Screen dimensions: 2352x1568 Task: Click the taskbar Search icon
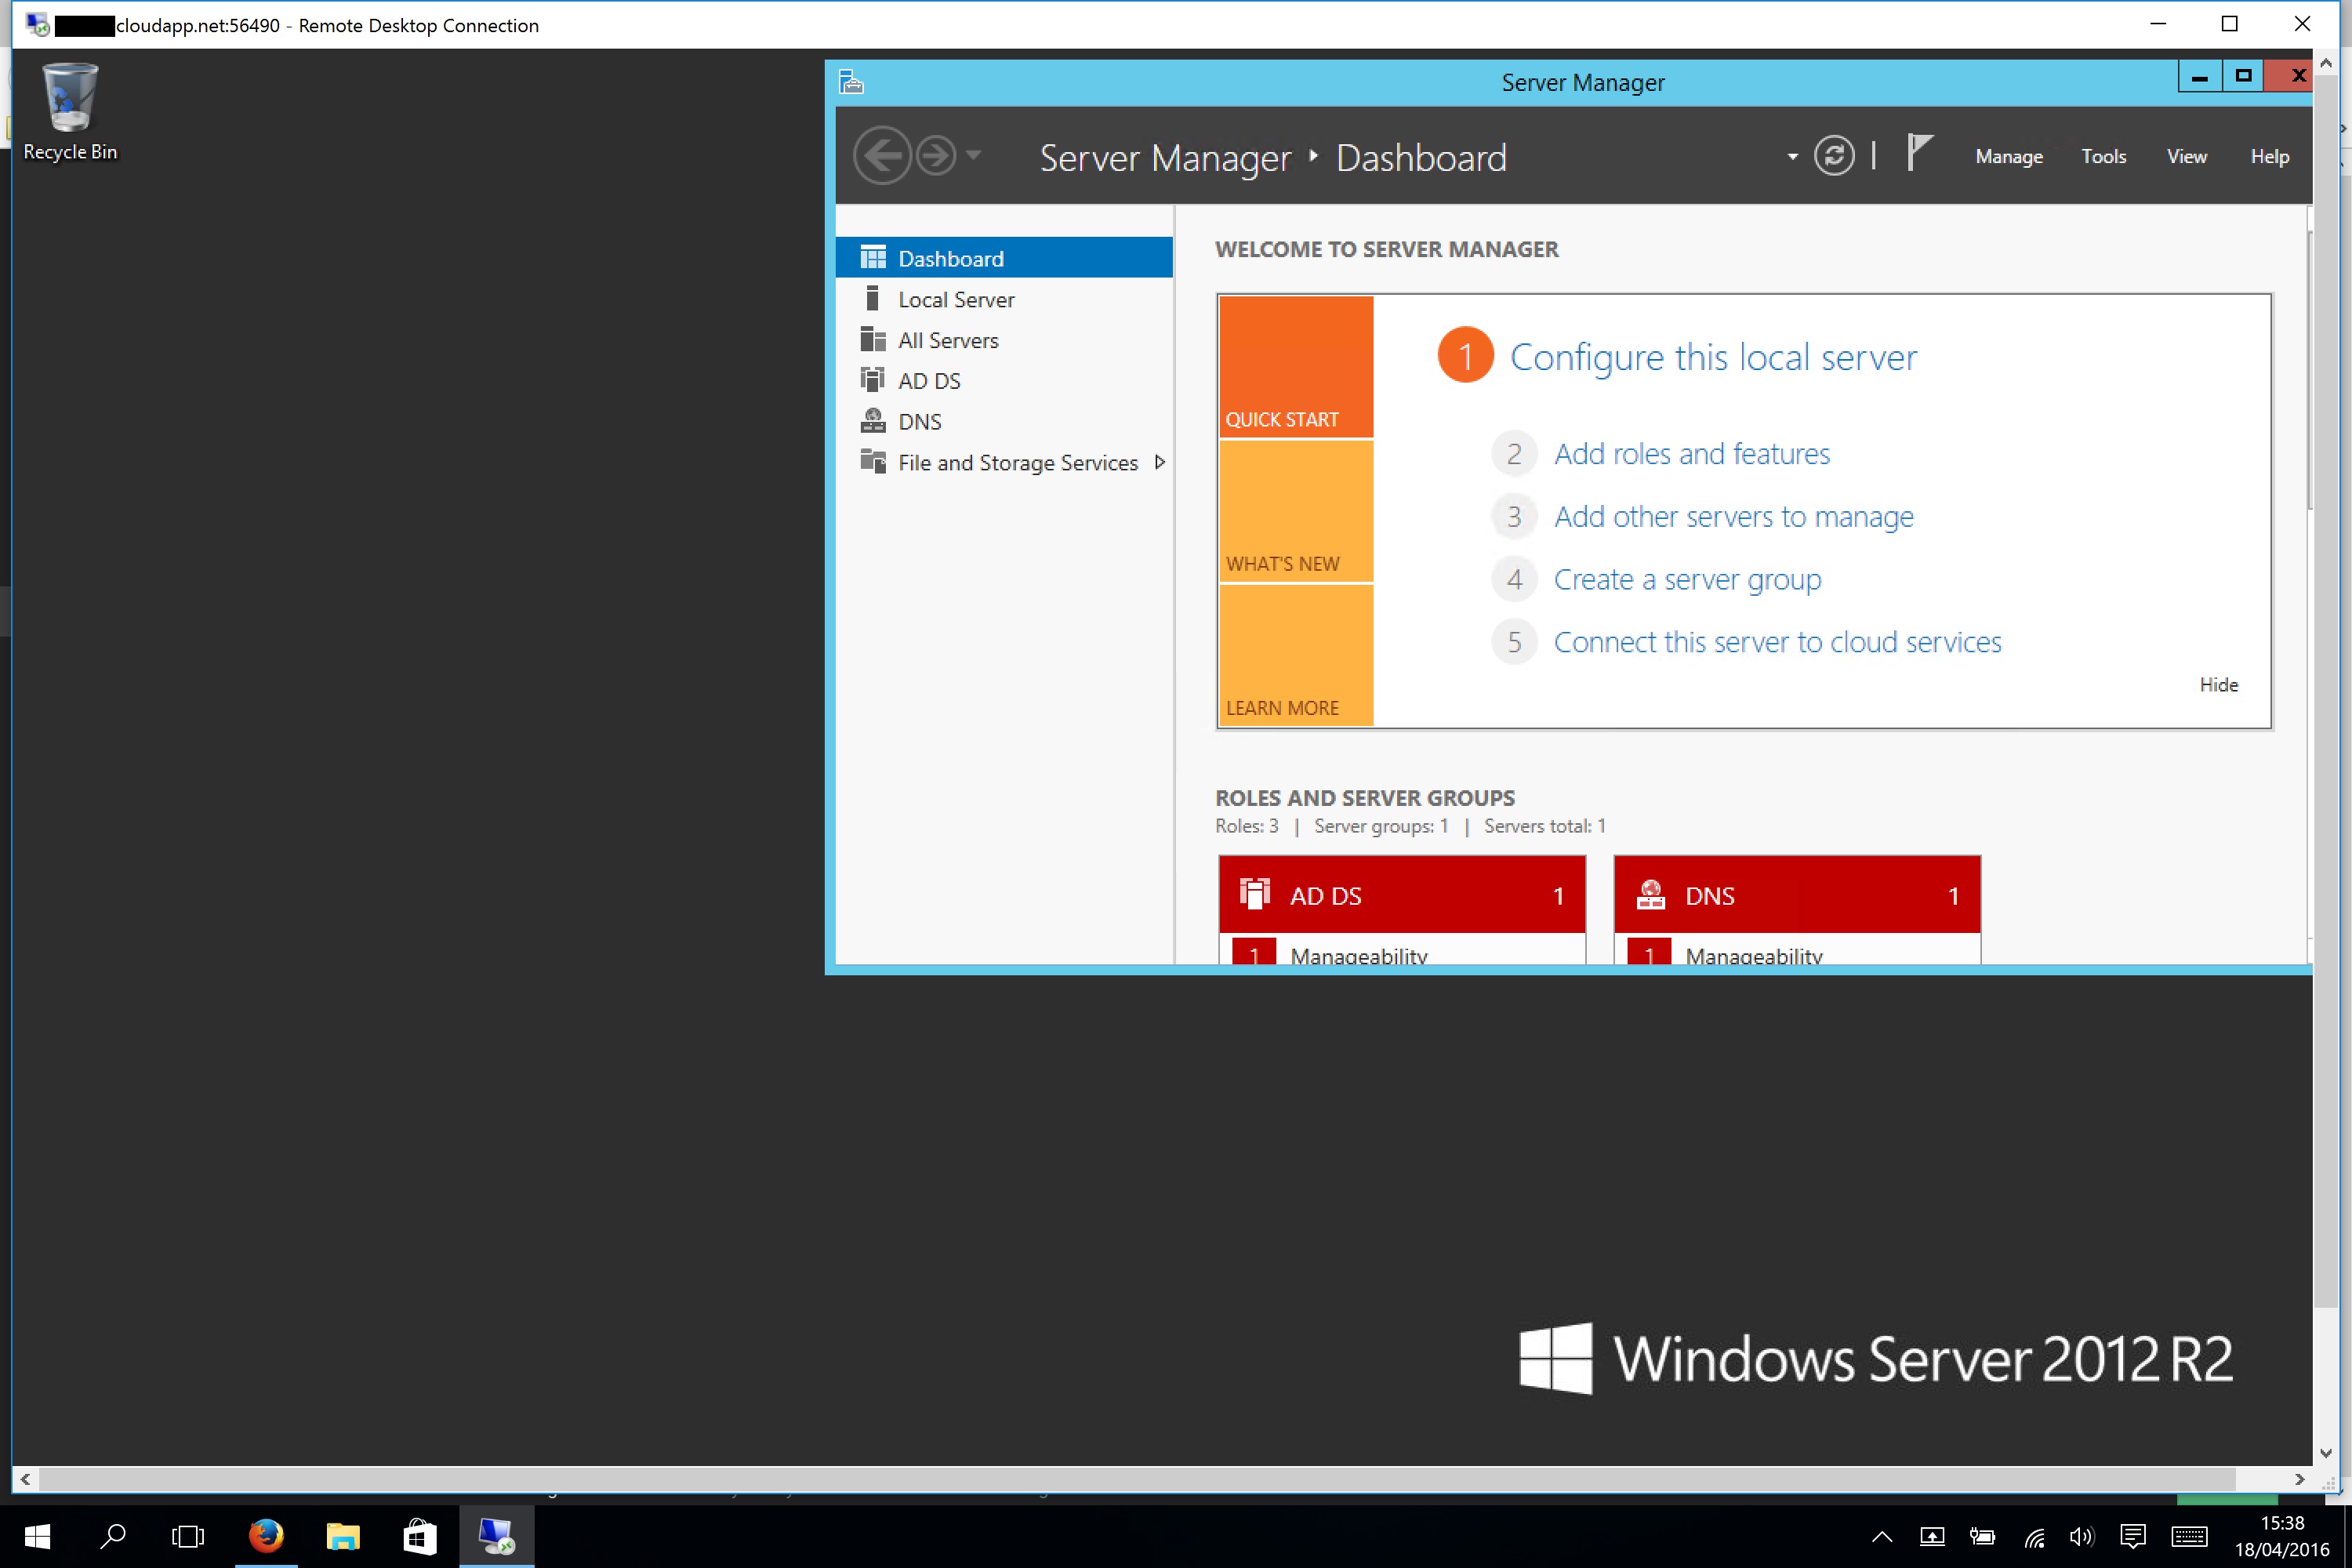pos(113,1536)
